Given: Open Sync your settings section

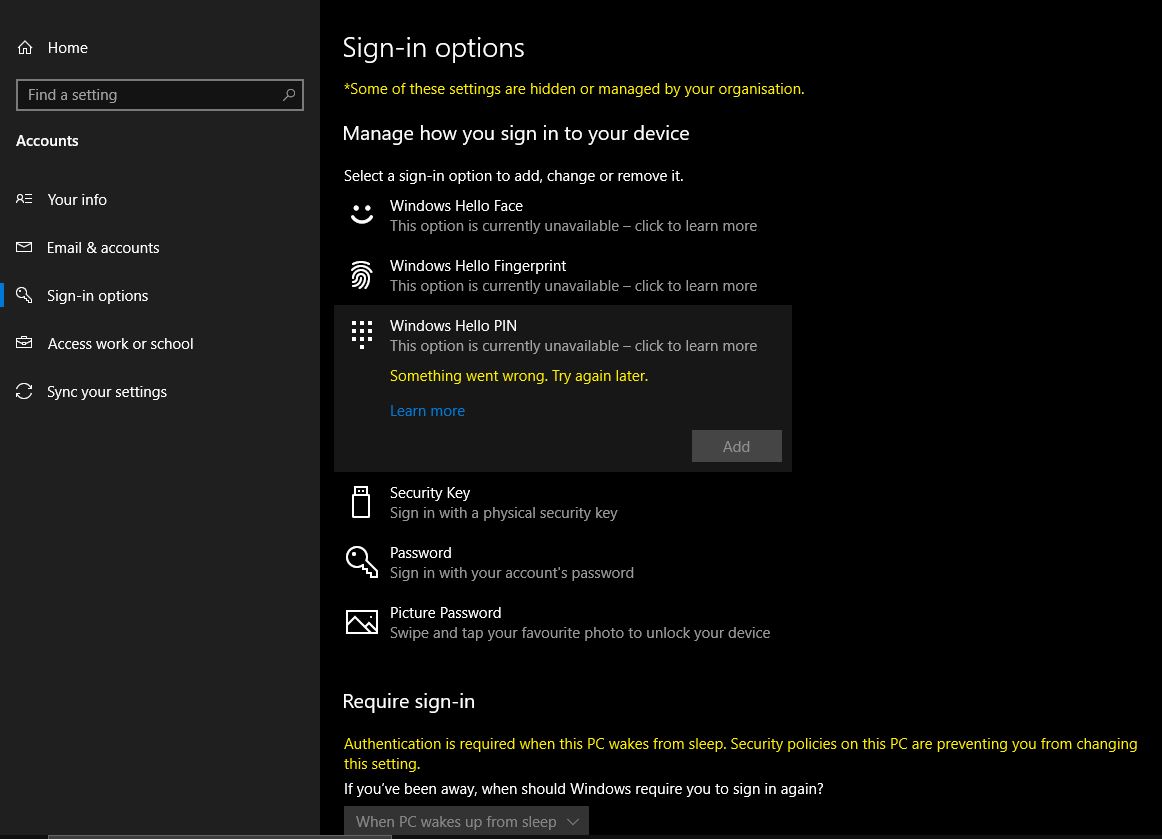Looking at the screenshot, I should [x=159, y=391].
